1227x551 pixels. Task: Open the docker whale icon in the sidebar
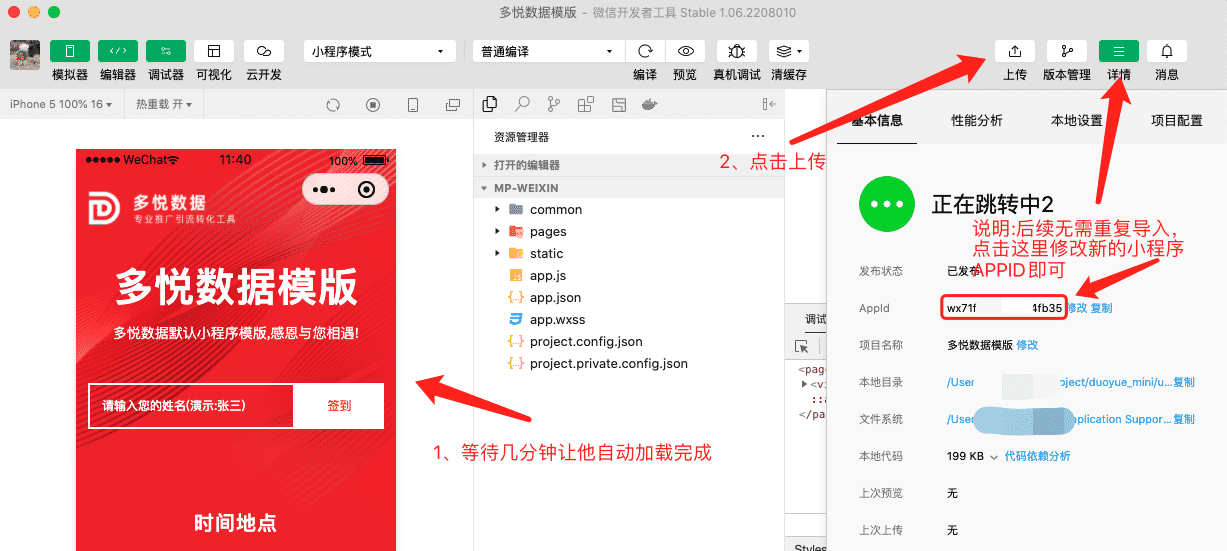coord(650,104)
